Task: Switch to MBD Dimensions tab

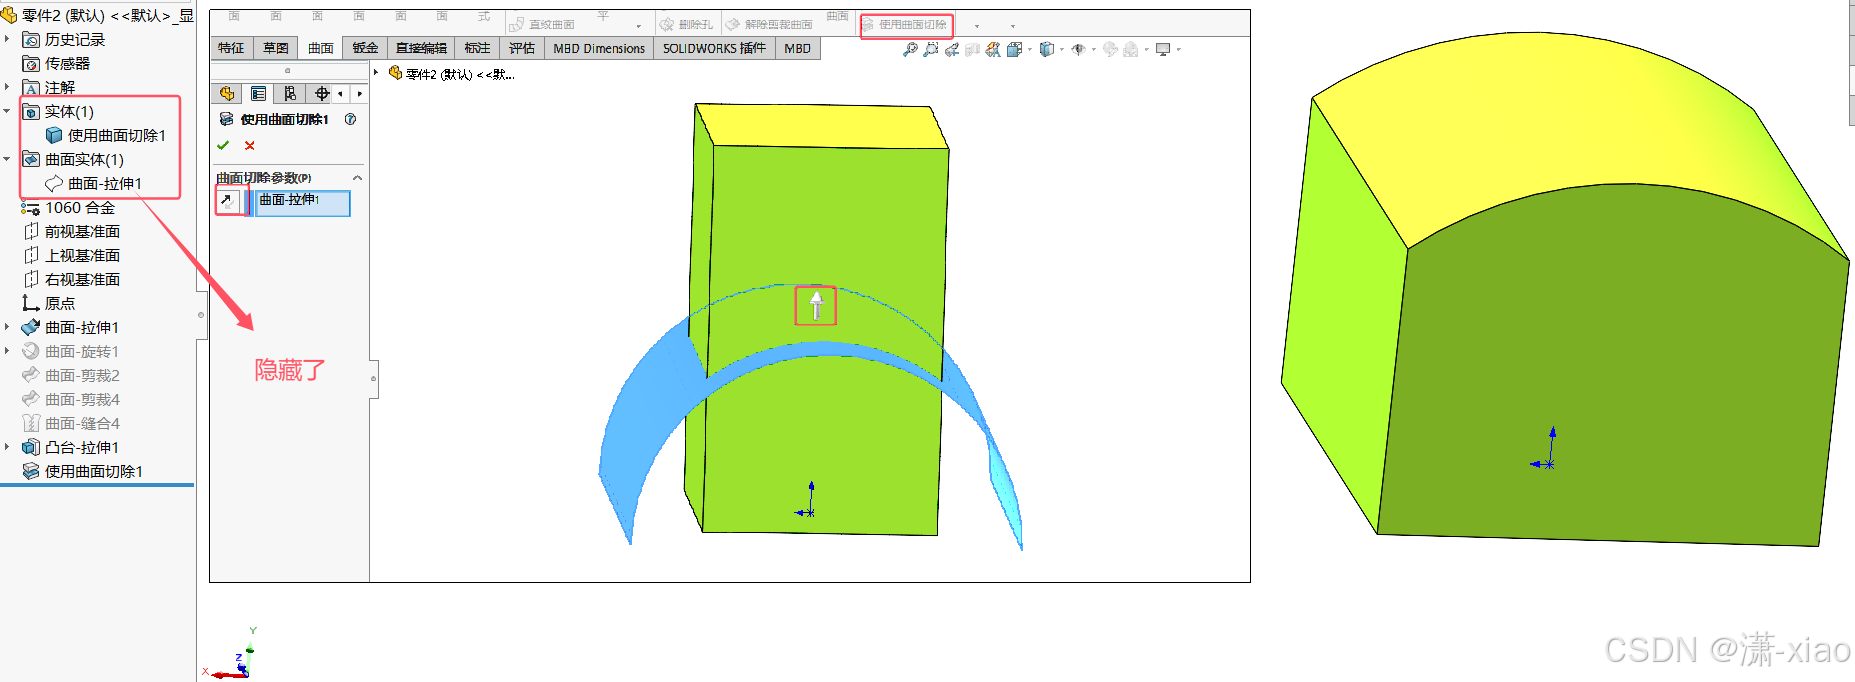Action: [599, 48]
